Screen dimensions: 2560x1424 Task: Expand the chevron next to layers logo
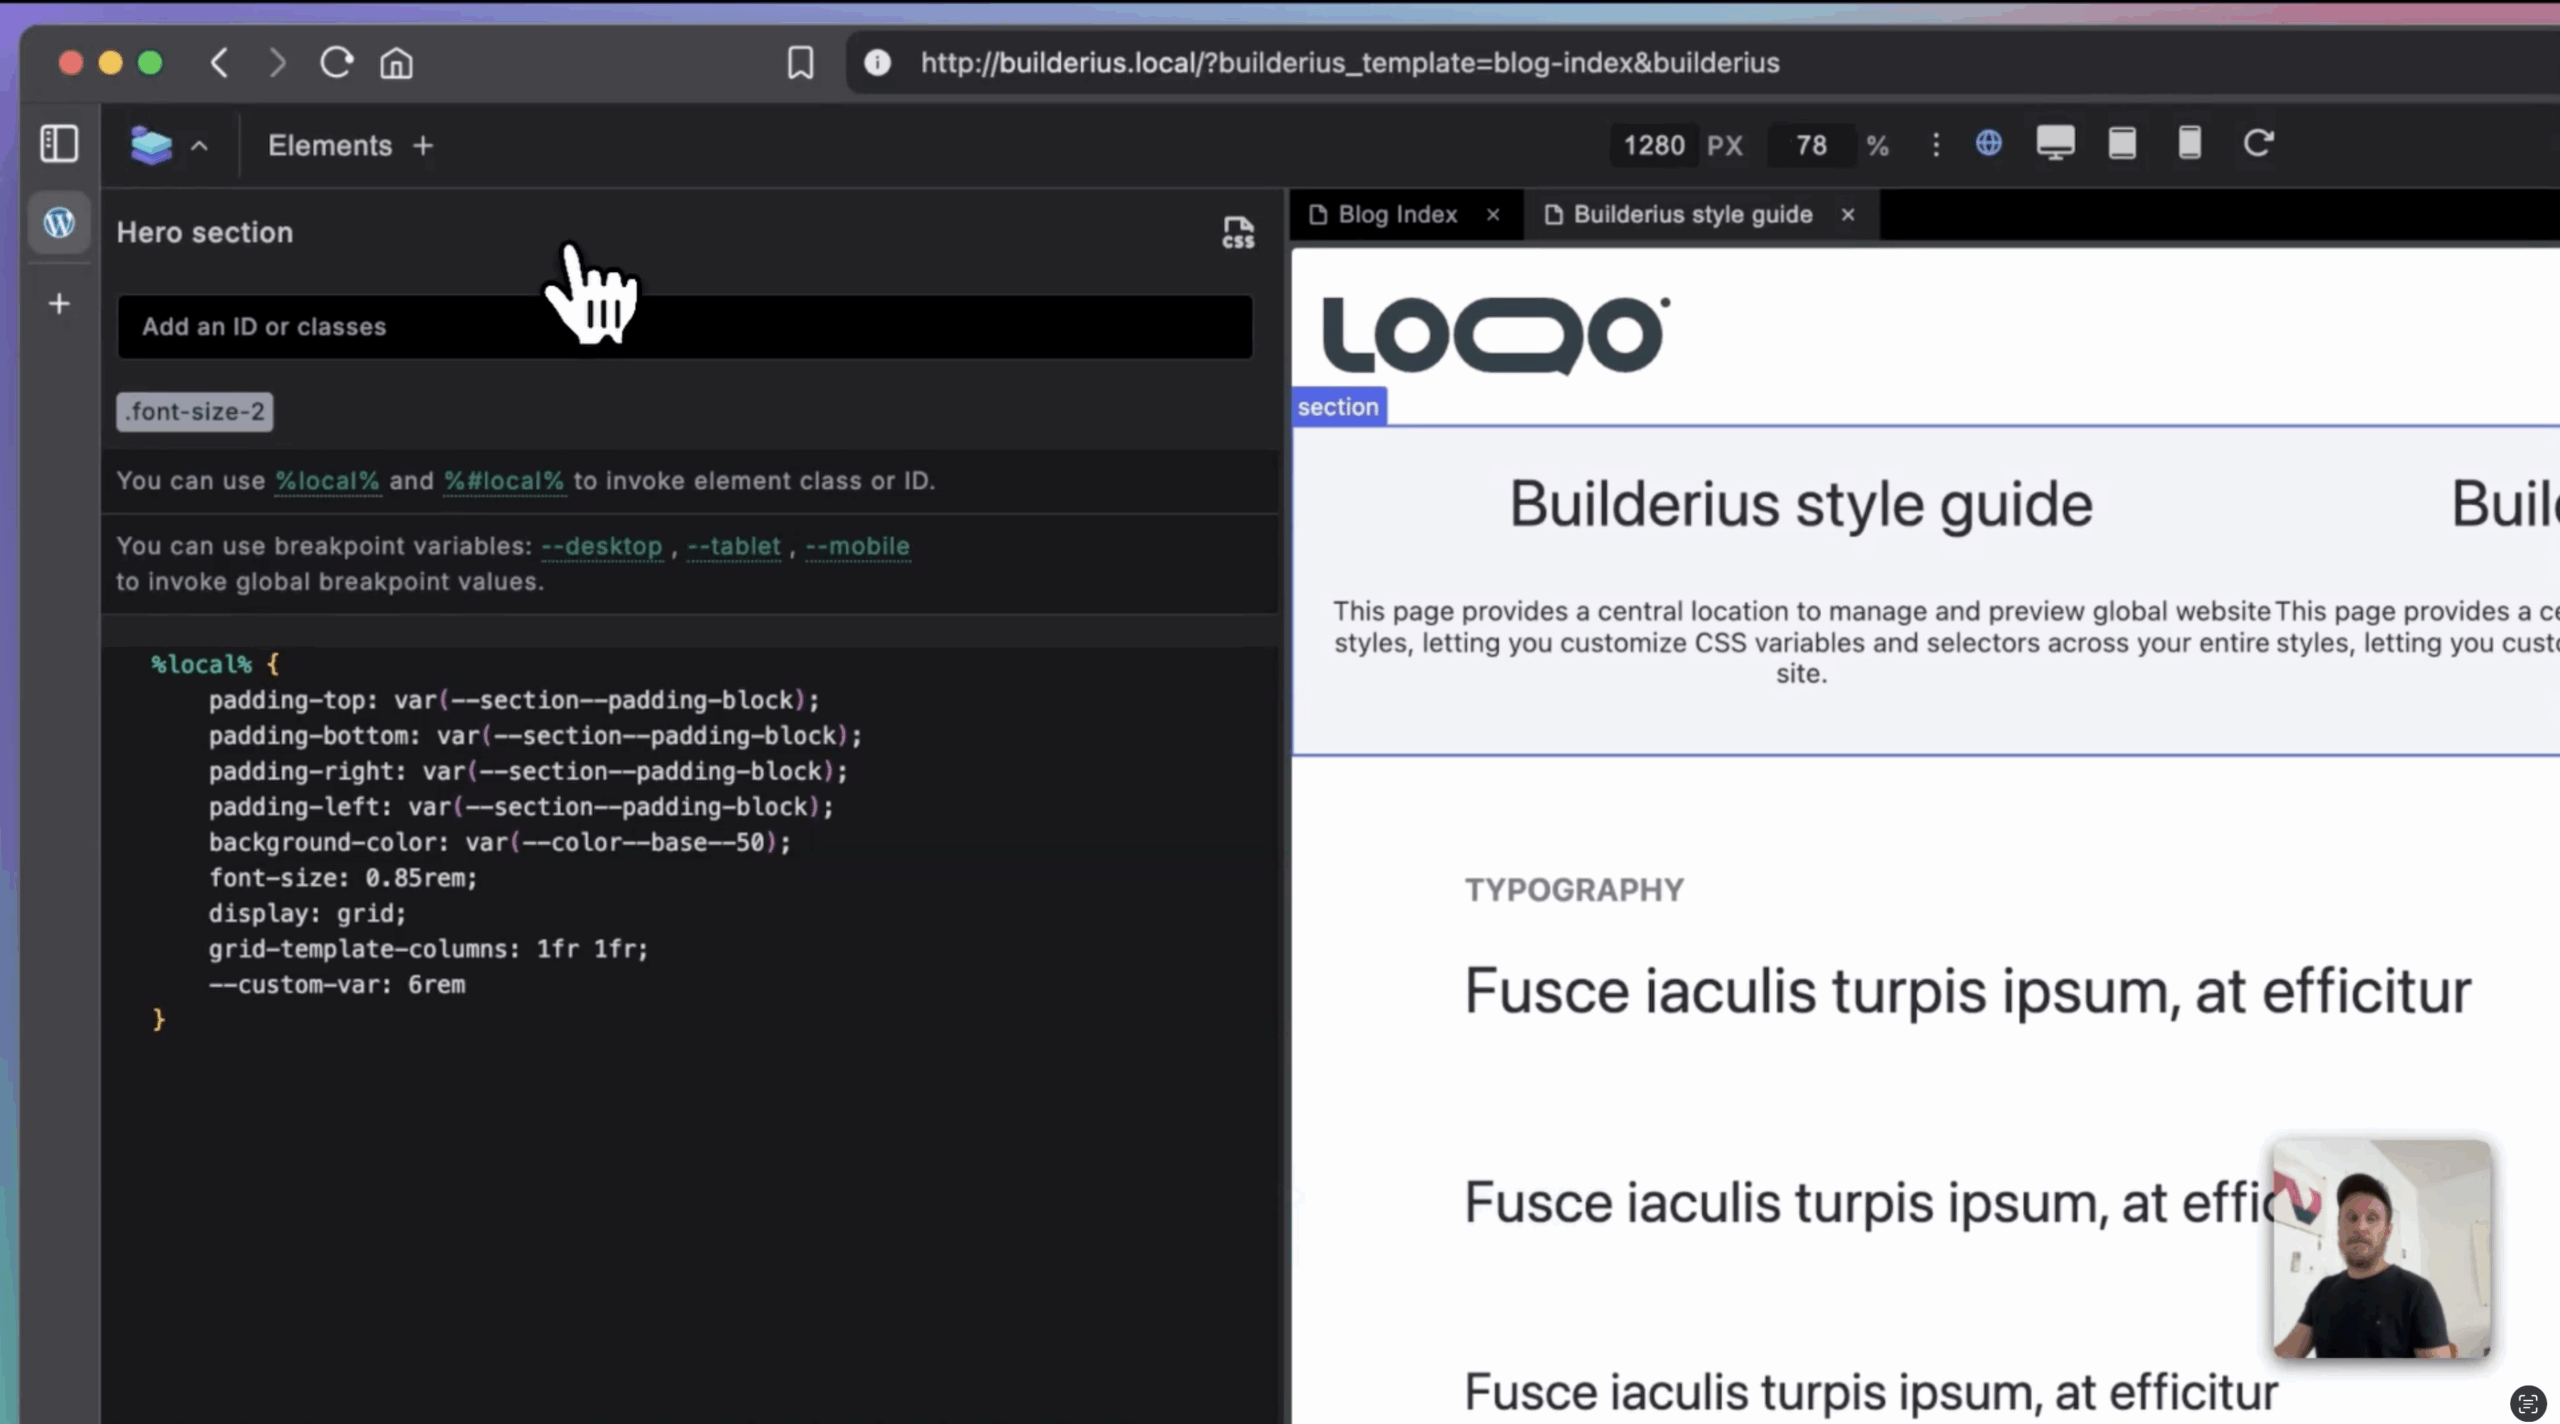pyautogui.click(x=200, y=147)
